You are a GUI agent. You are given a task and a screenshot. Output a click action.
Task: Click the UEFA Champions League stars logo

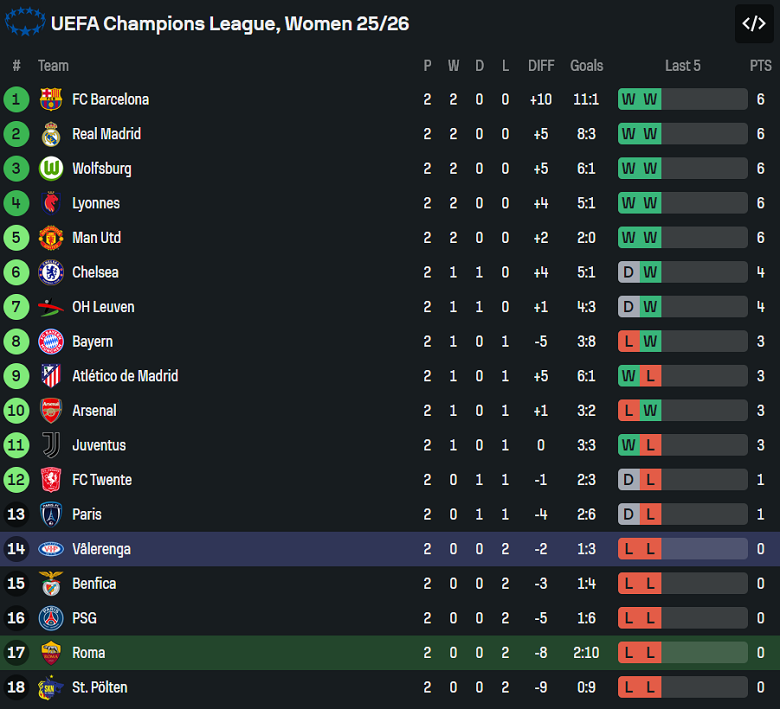24,22
